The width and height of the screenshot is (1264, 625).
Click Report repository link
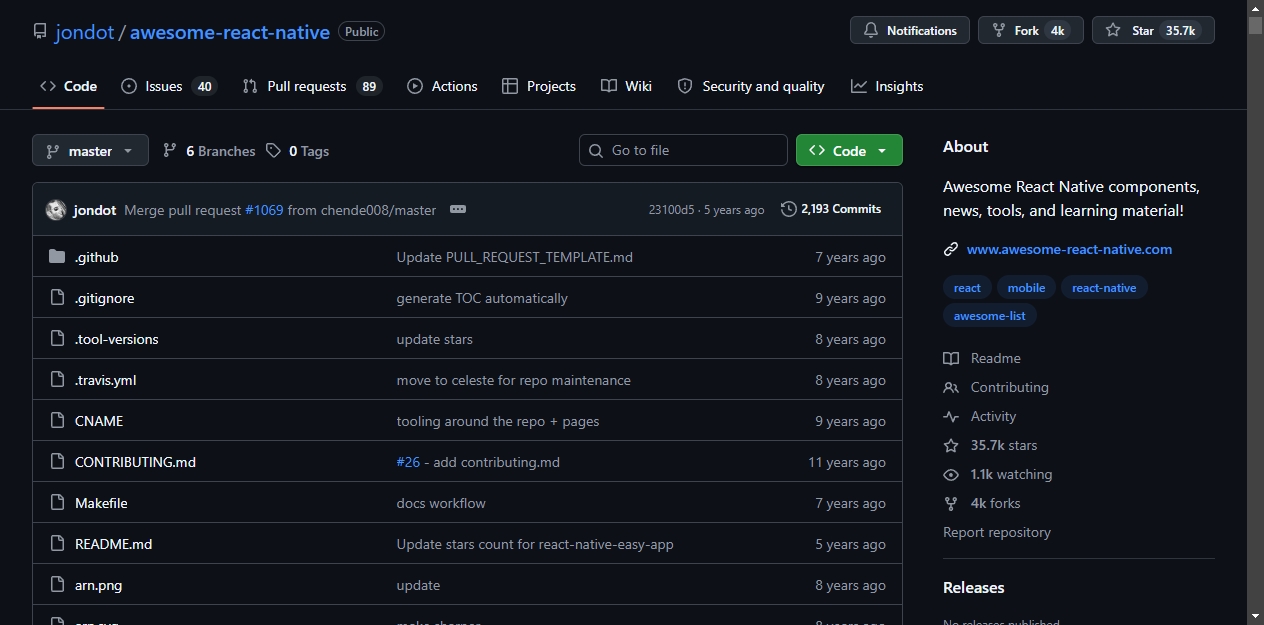point(997,532)
